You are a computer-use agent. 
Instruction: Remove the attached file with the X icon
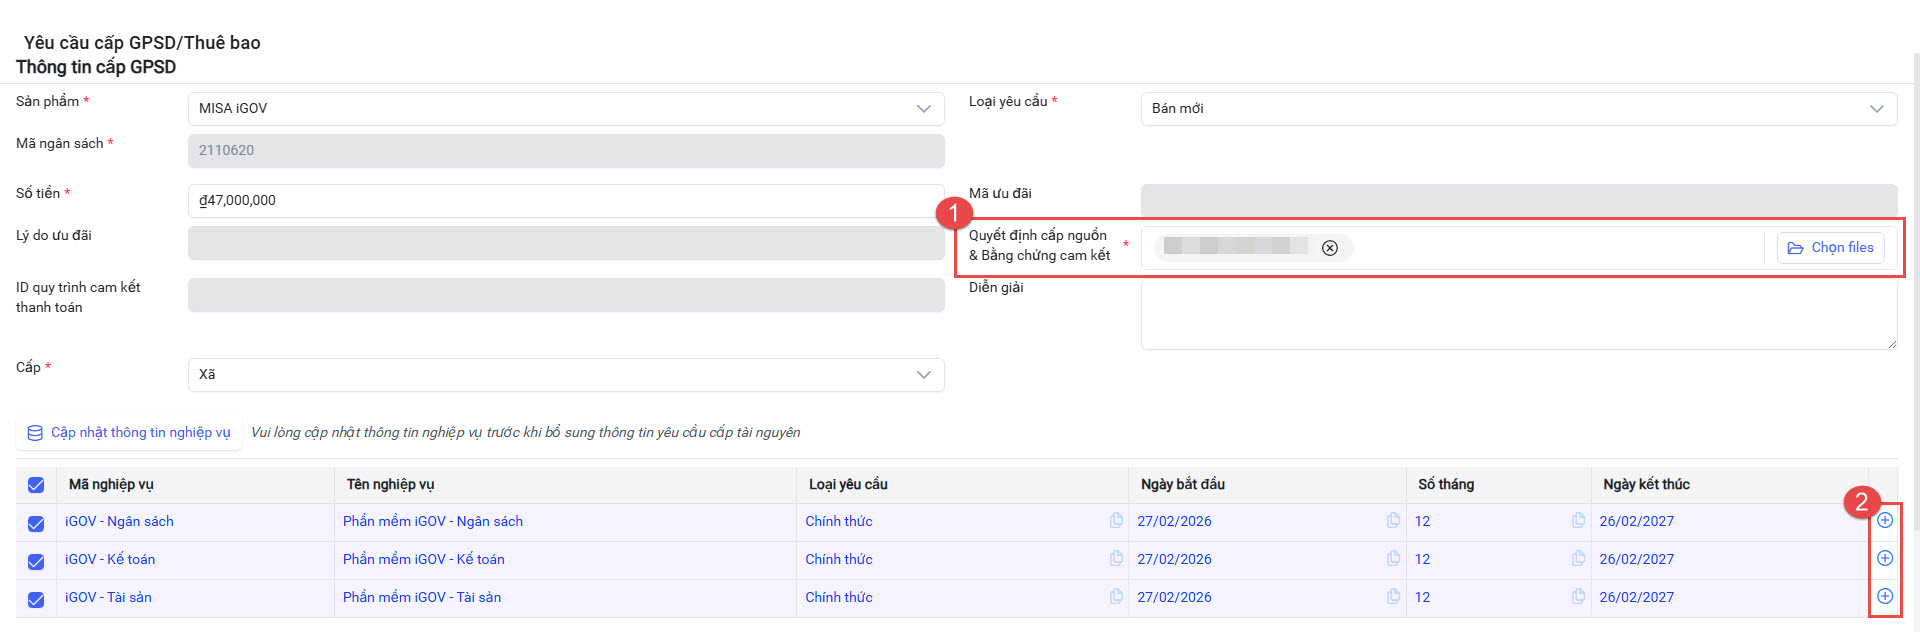[1329, 248]
